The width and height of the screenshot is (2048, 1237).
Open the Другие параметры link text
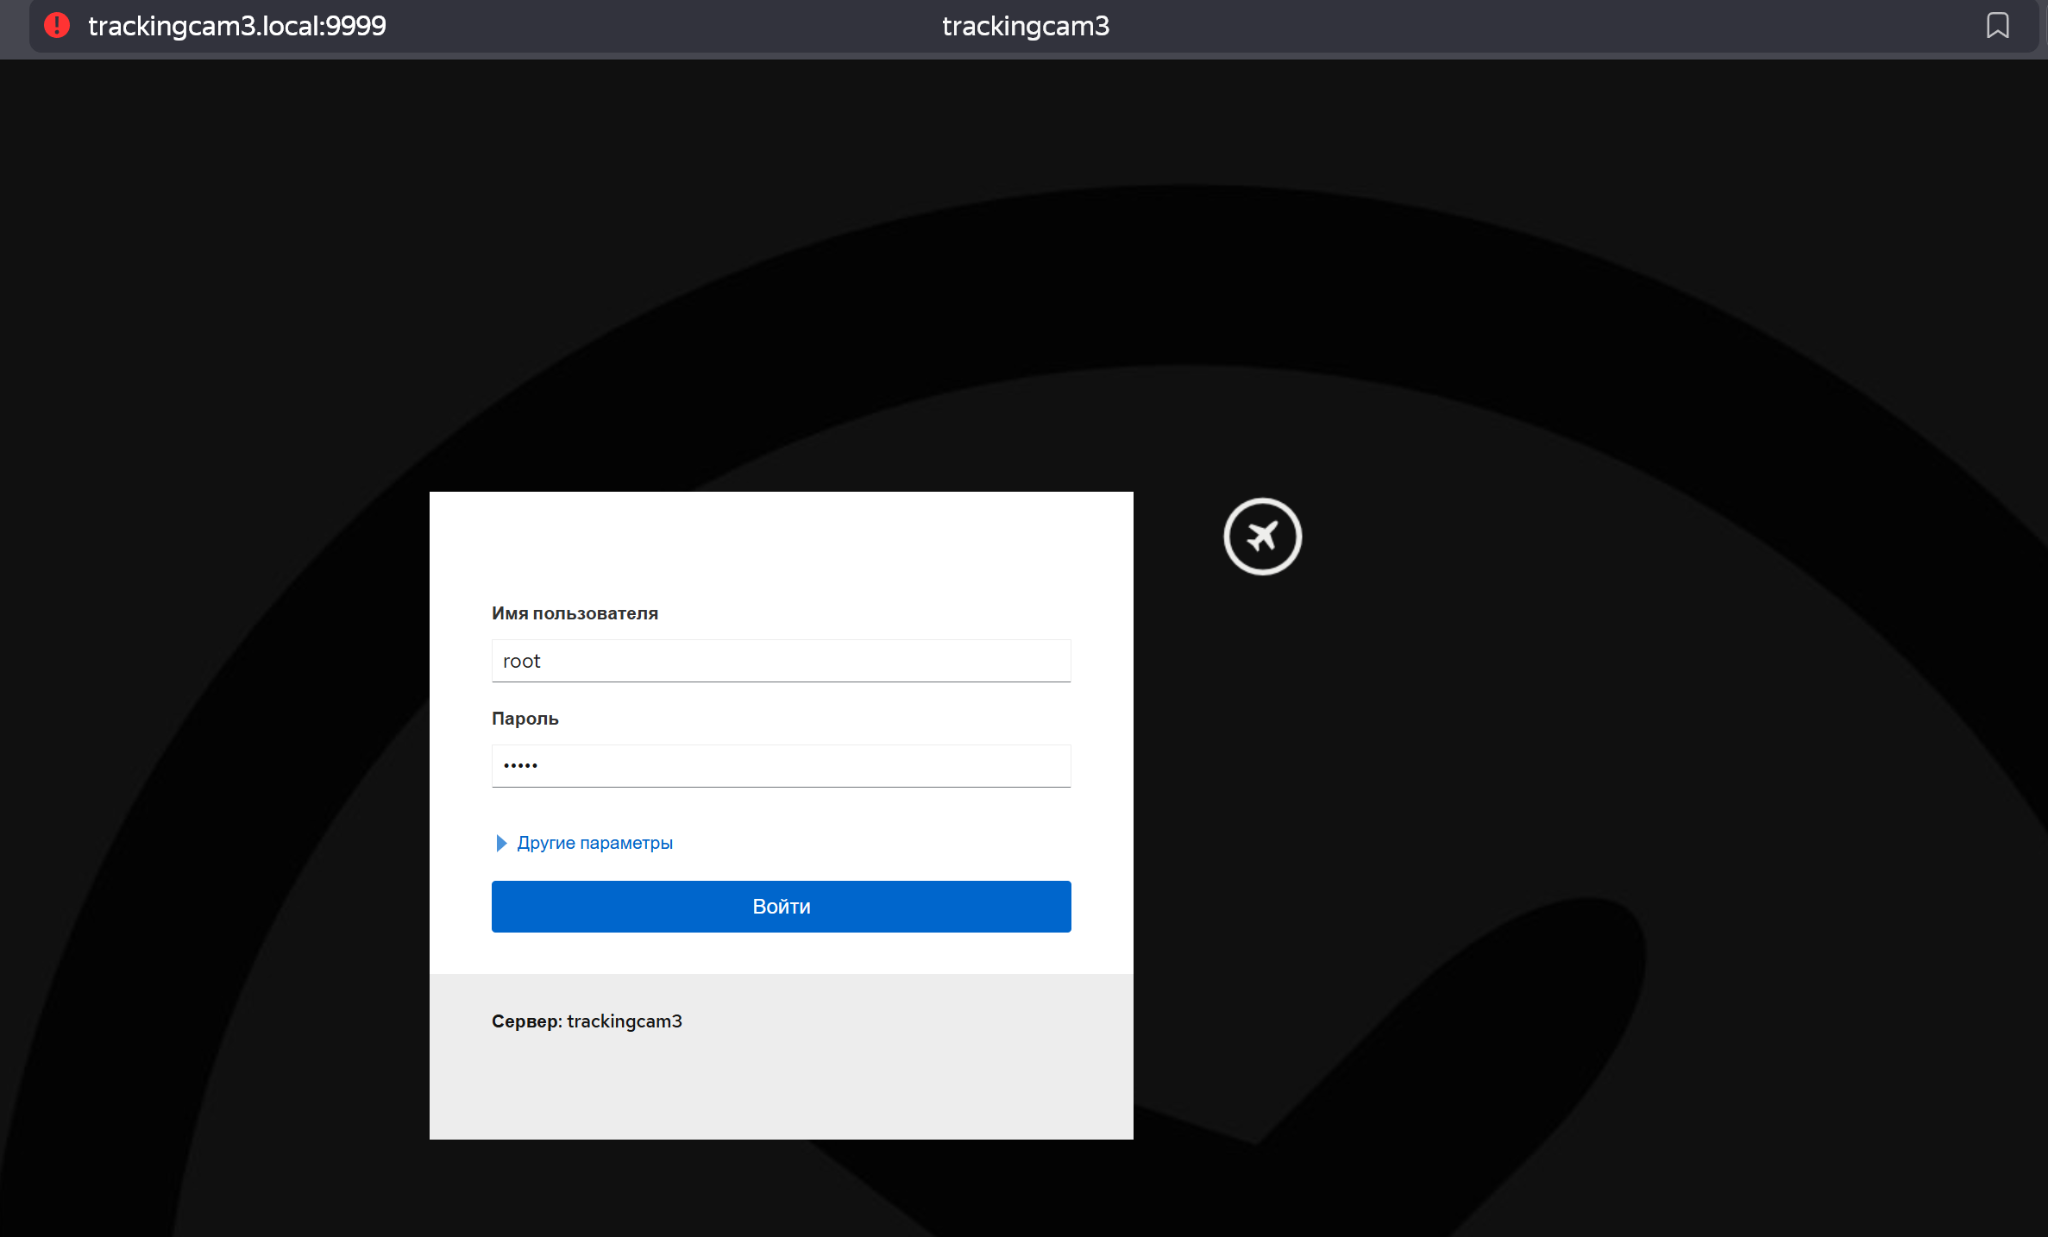click(594, 843)
